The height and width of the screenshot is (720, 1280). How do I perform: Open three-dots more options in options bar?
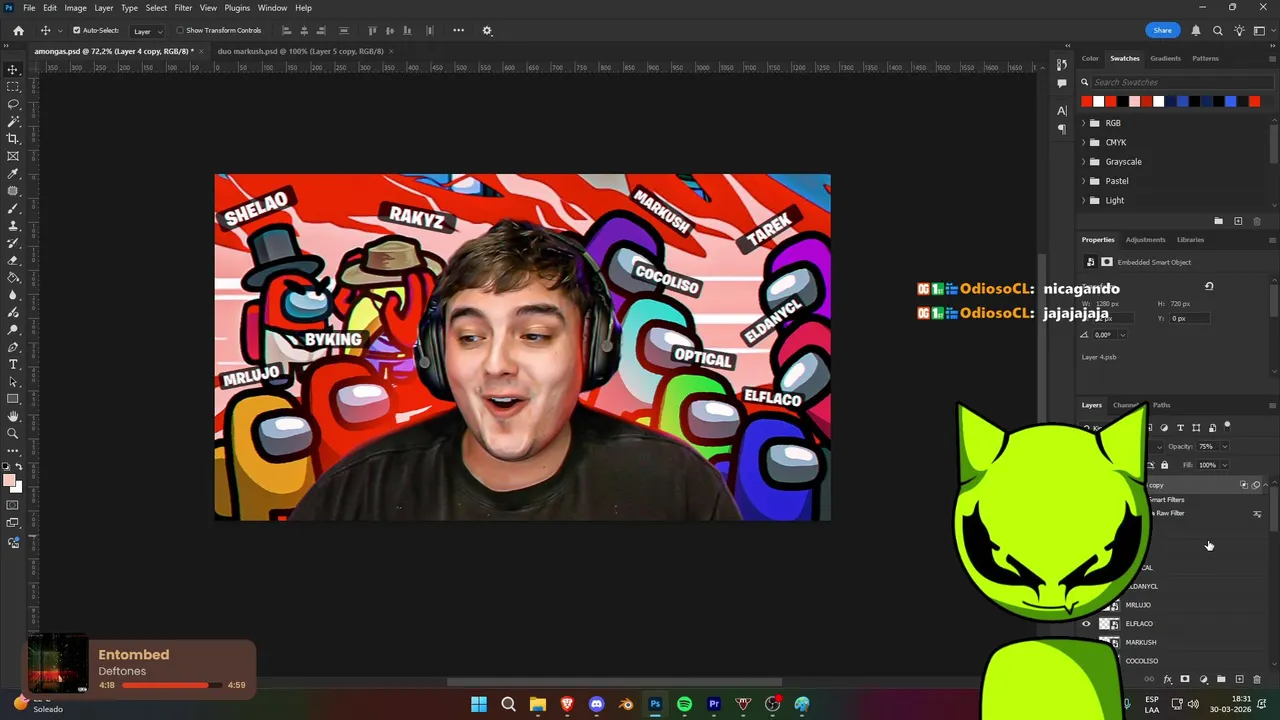[458, 30]
